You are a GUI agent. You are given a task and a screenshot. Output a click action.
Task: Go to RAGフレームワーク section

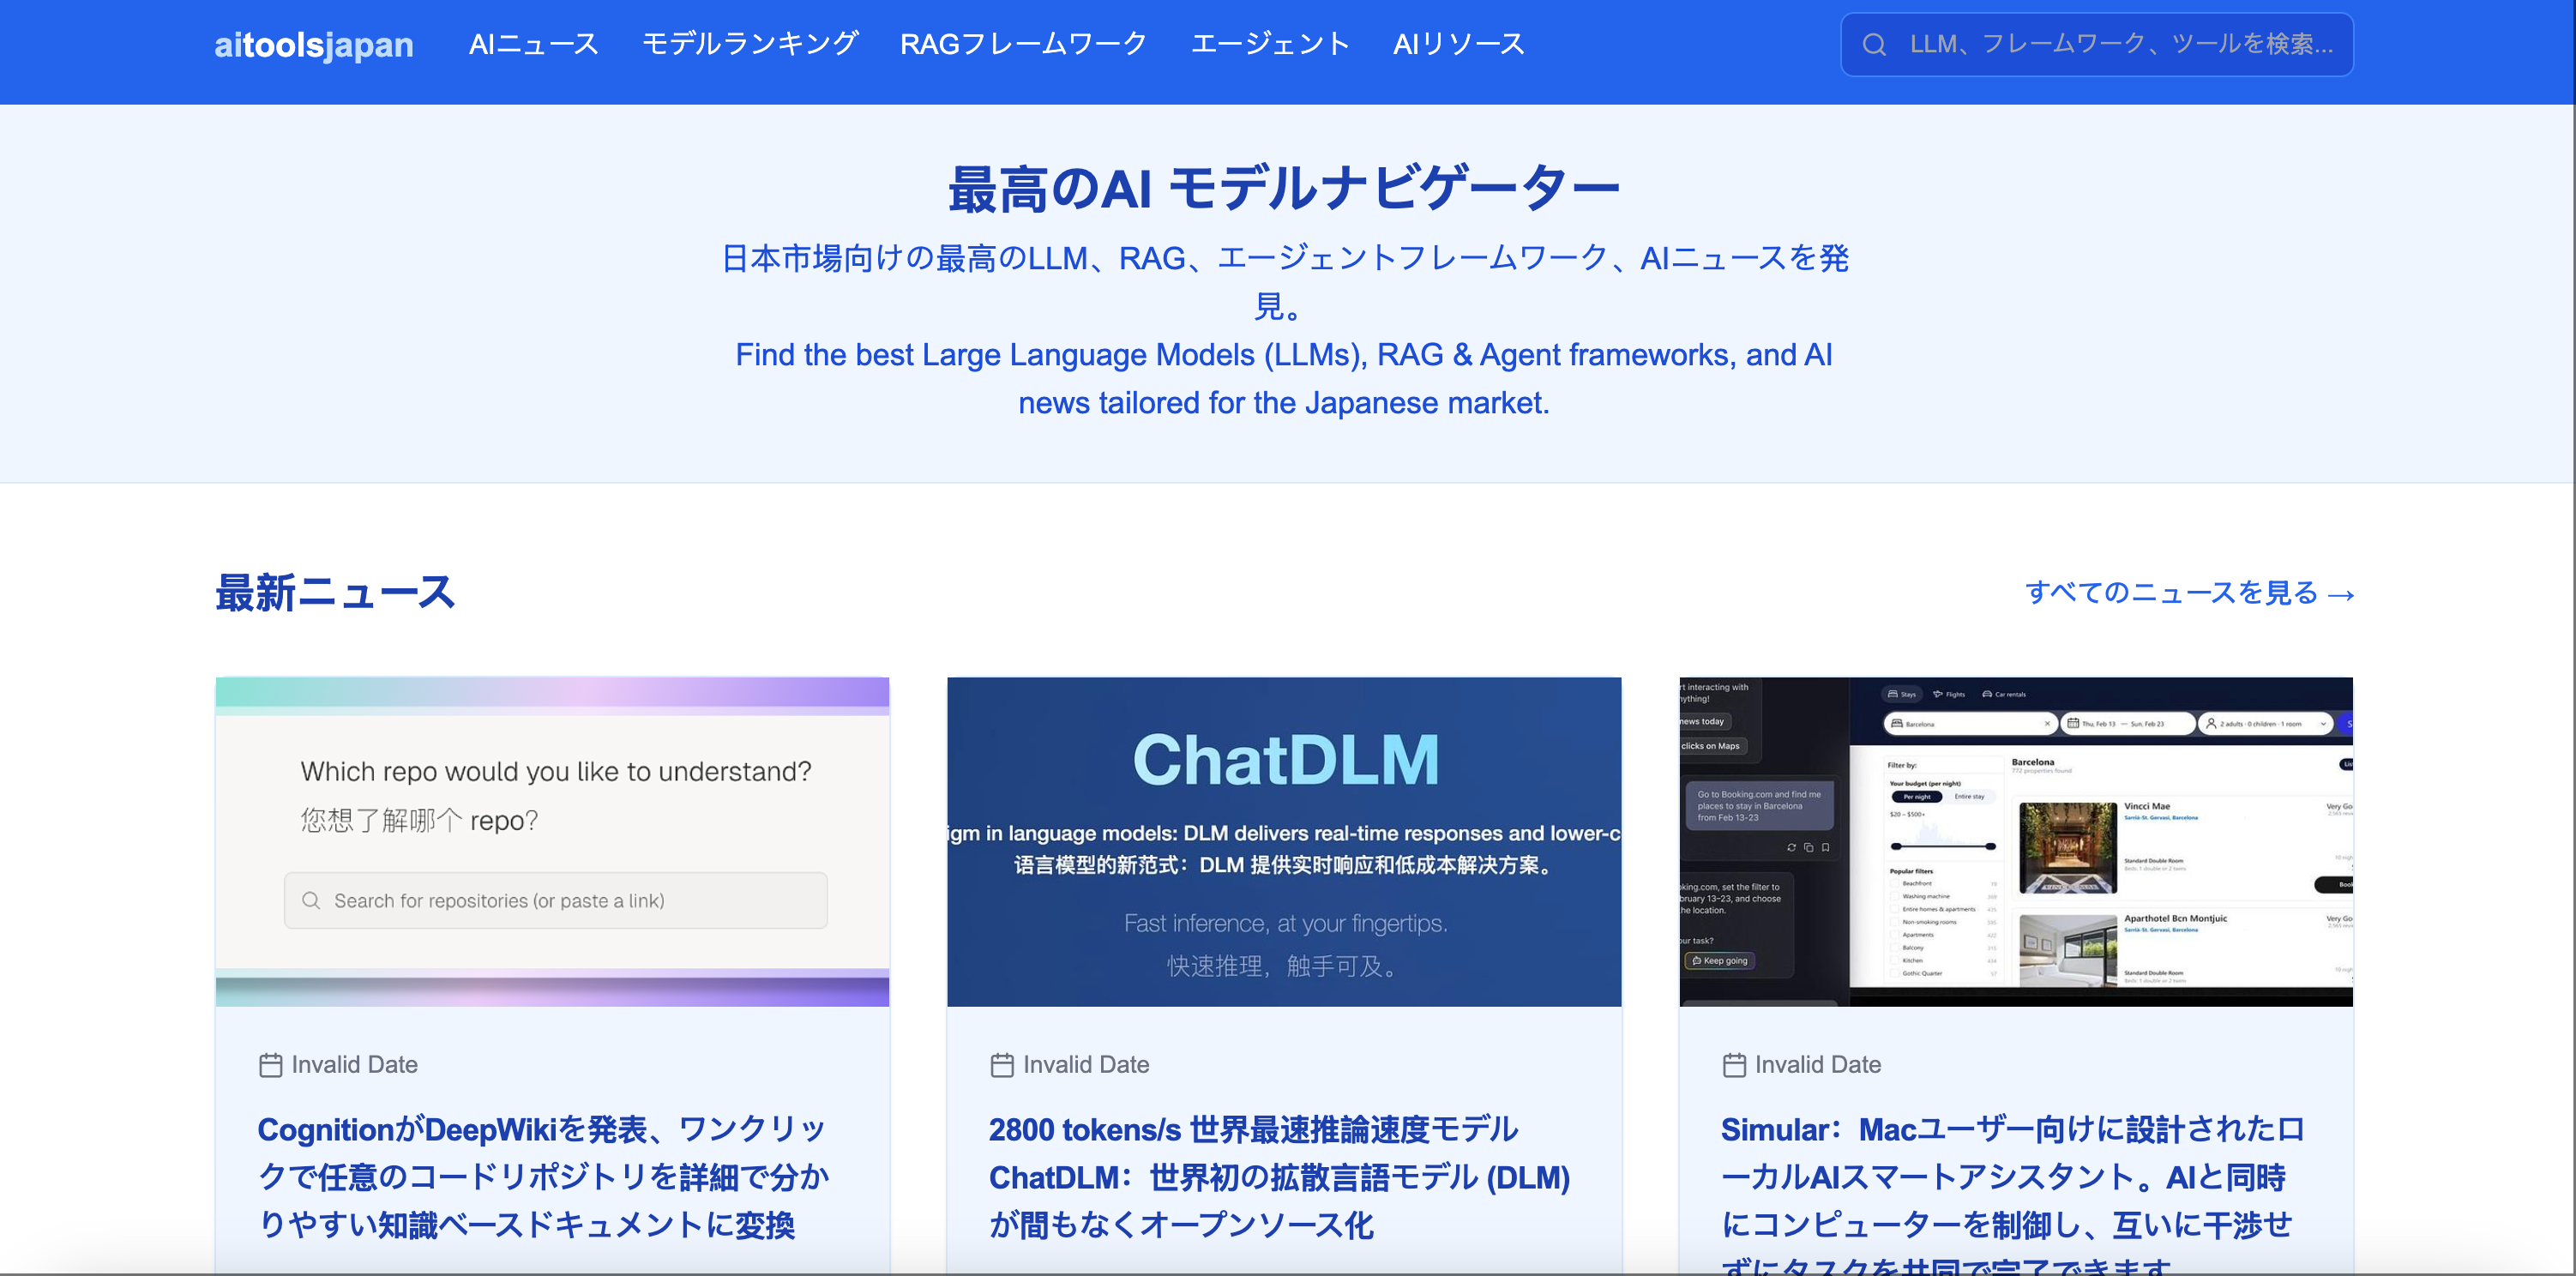(1023, 44)
